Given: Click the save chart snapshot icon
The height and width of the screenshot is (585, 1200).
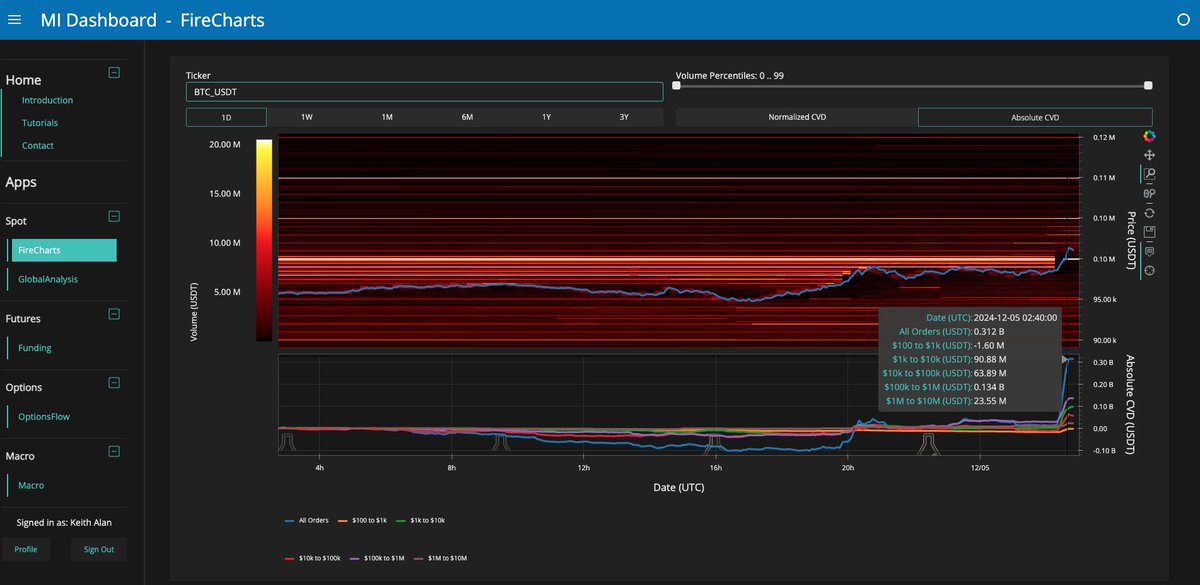Looking at the screenshot, I should point(1149,232).
